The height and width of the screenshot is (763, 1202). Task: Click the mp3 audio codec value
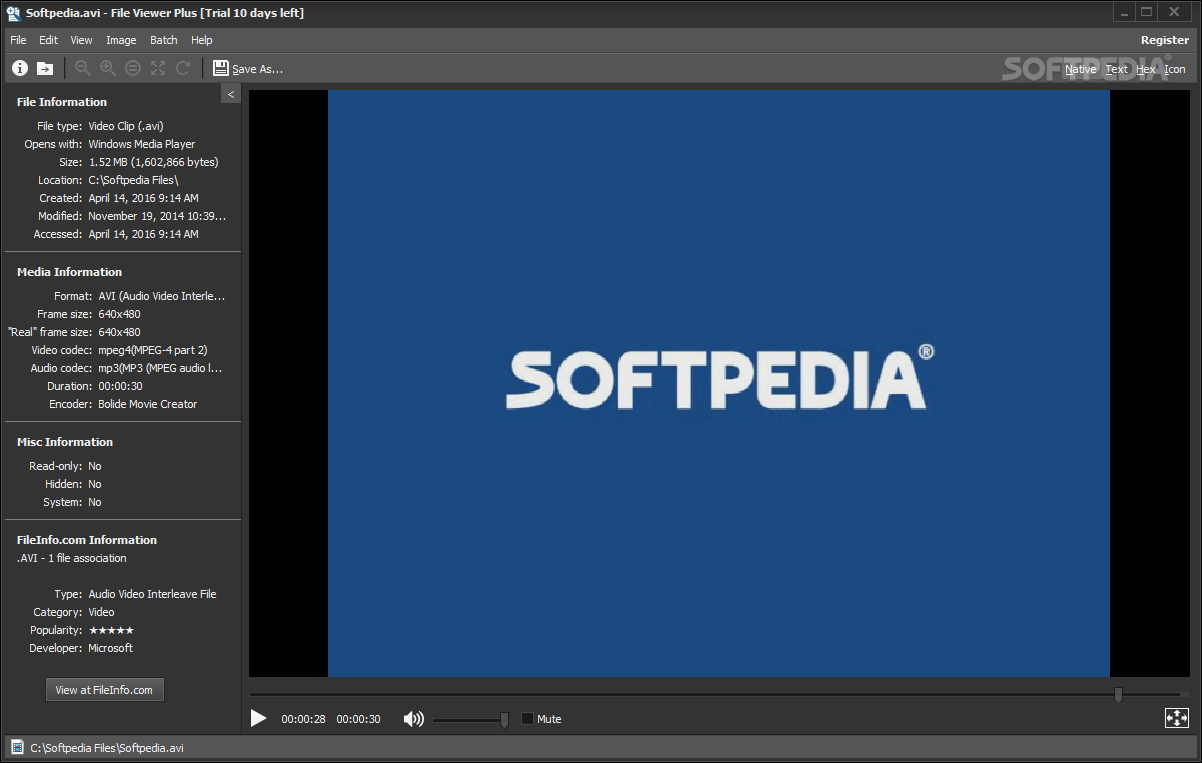tap(160, 368)
